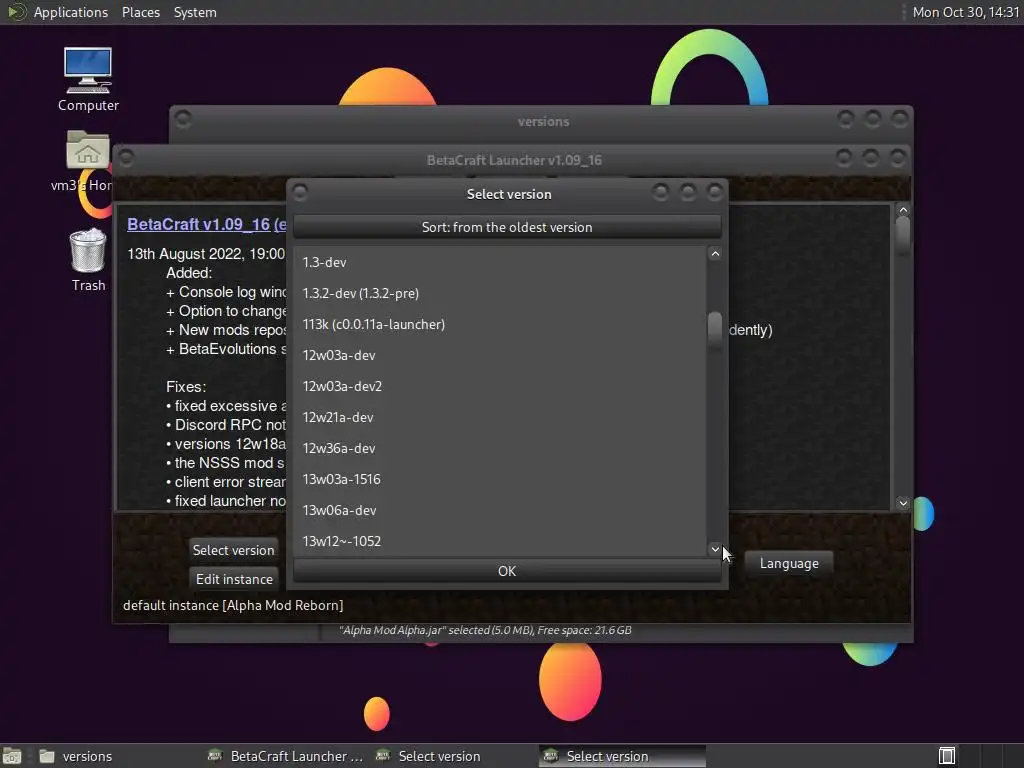Open the System menu
The width and height of the screenshot is (1024, 768).
pos(195,12)
